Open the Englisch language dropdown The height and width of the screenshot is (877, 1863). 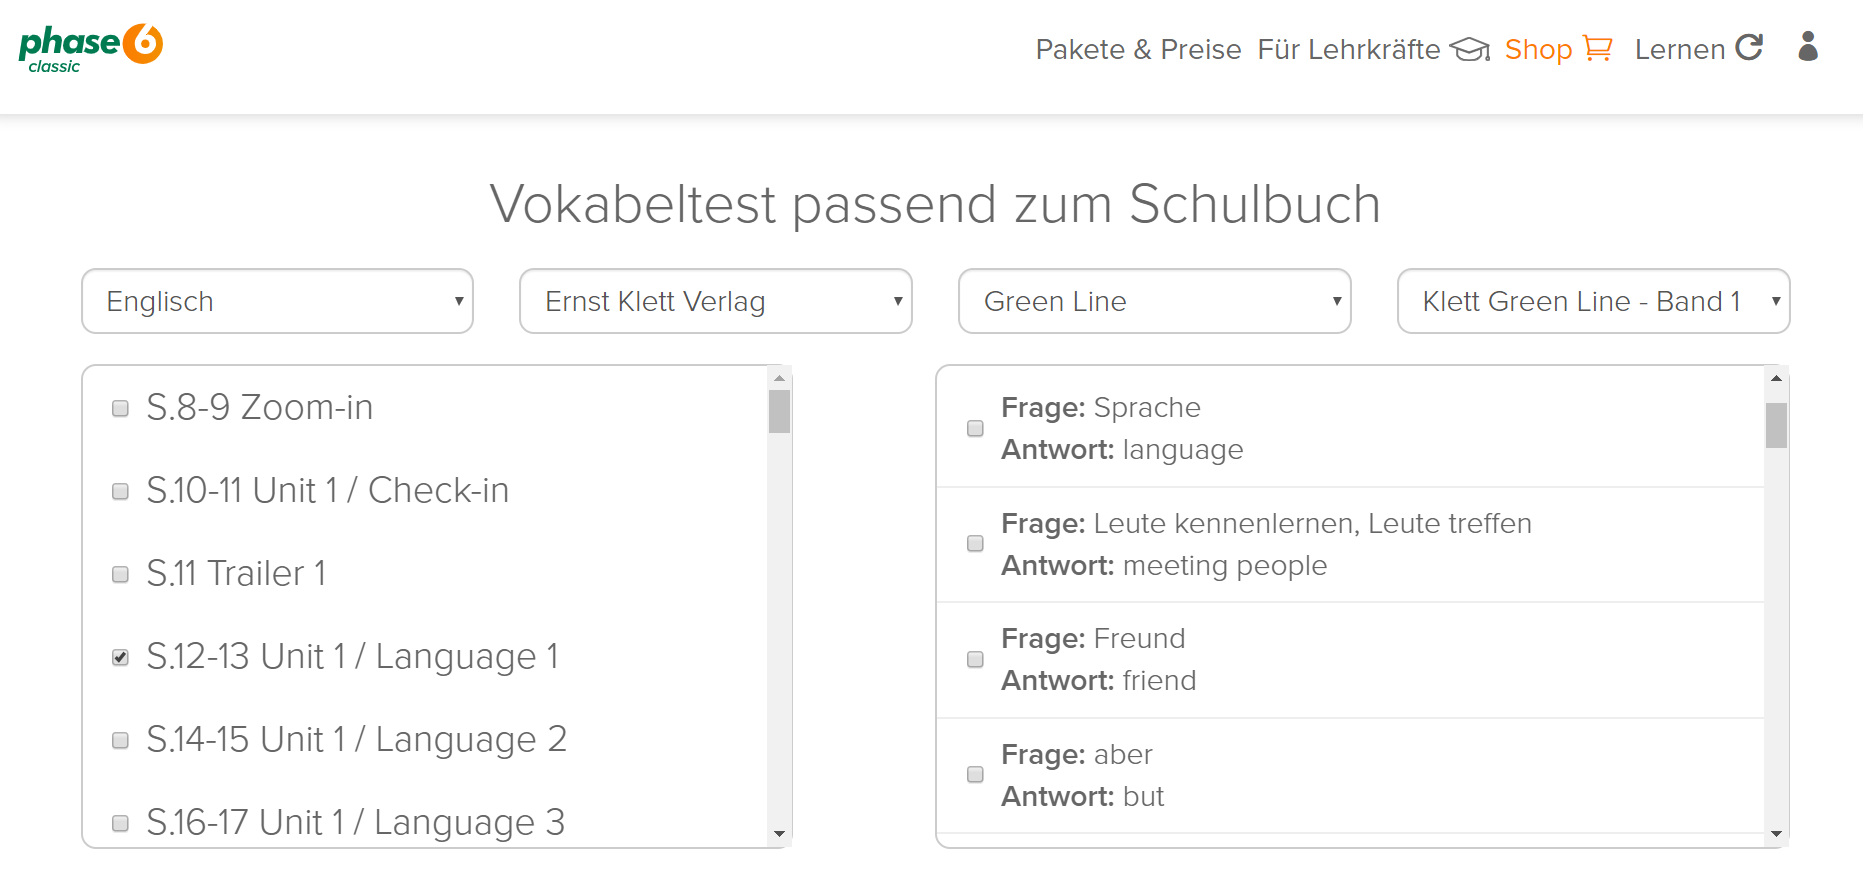[x=277, y=301]
